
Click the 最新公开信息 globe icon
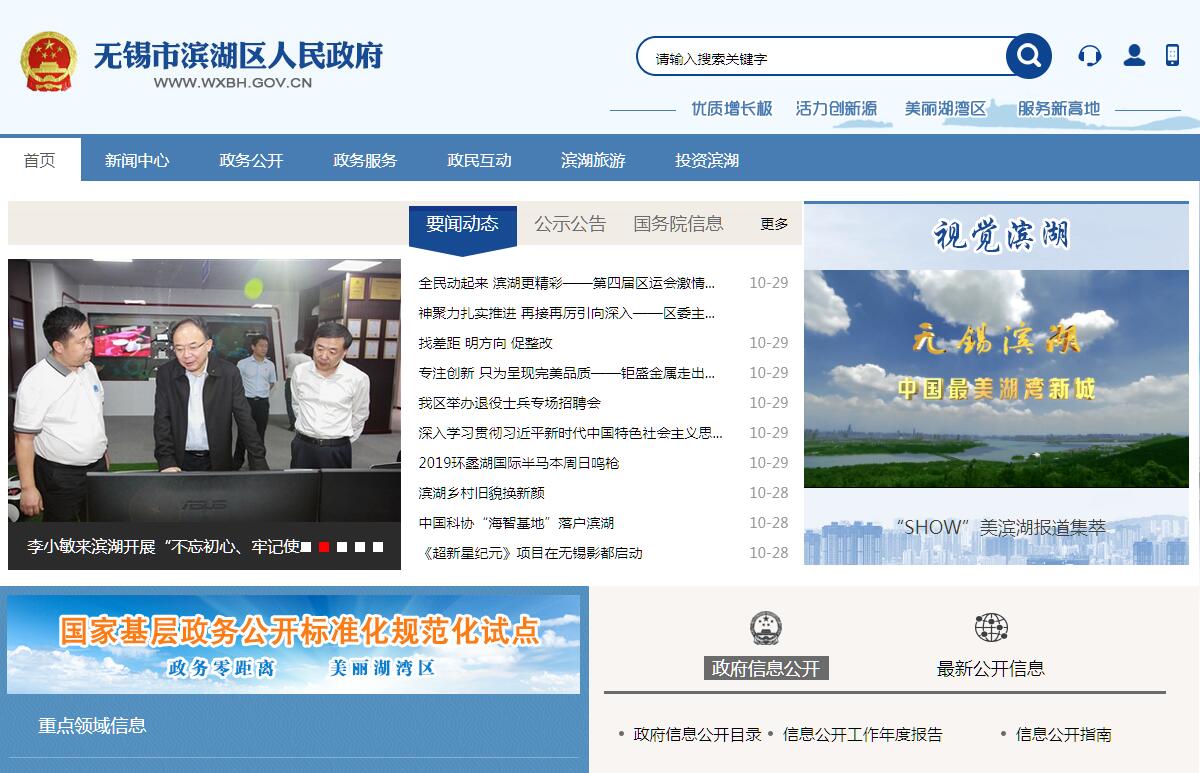(991, 628)
